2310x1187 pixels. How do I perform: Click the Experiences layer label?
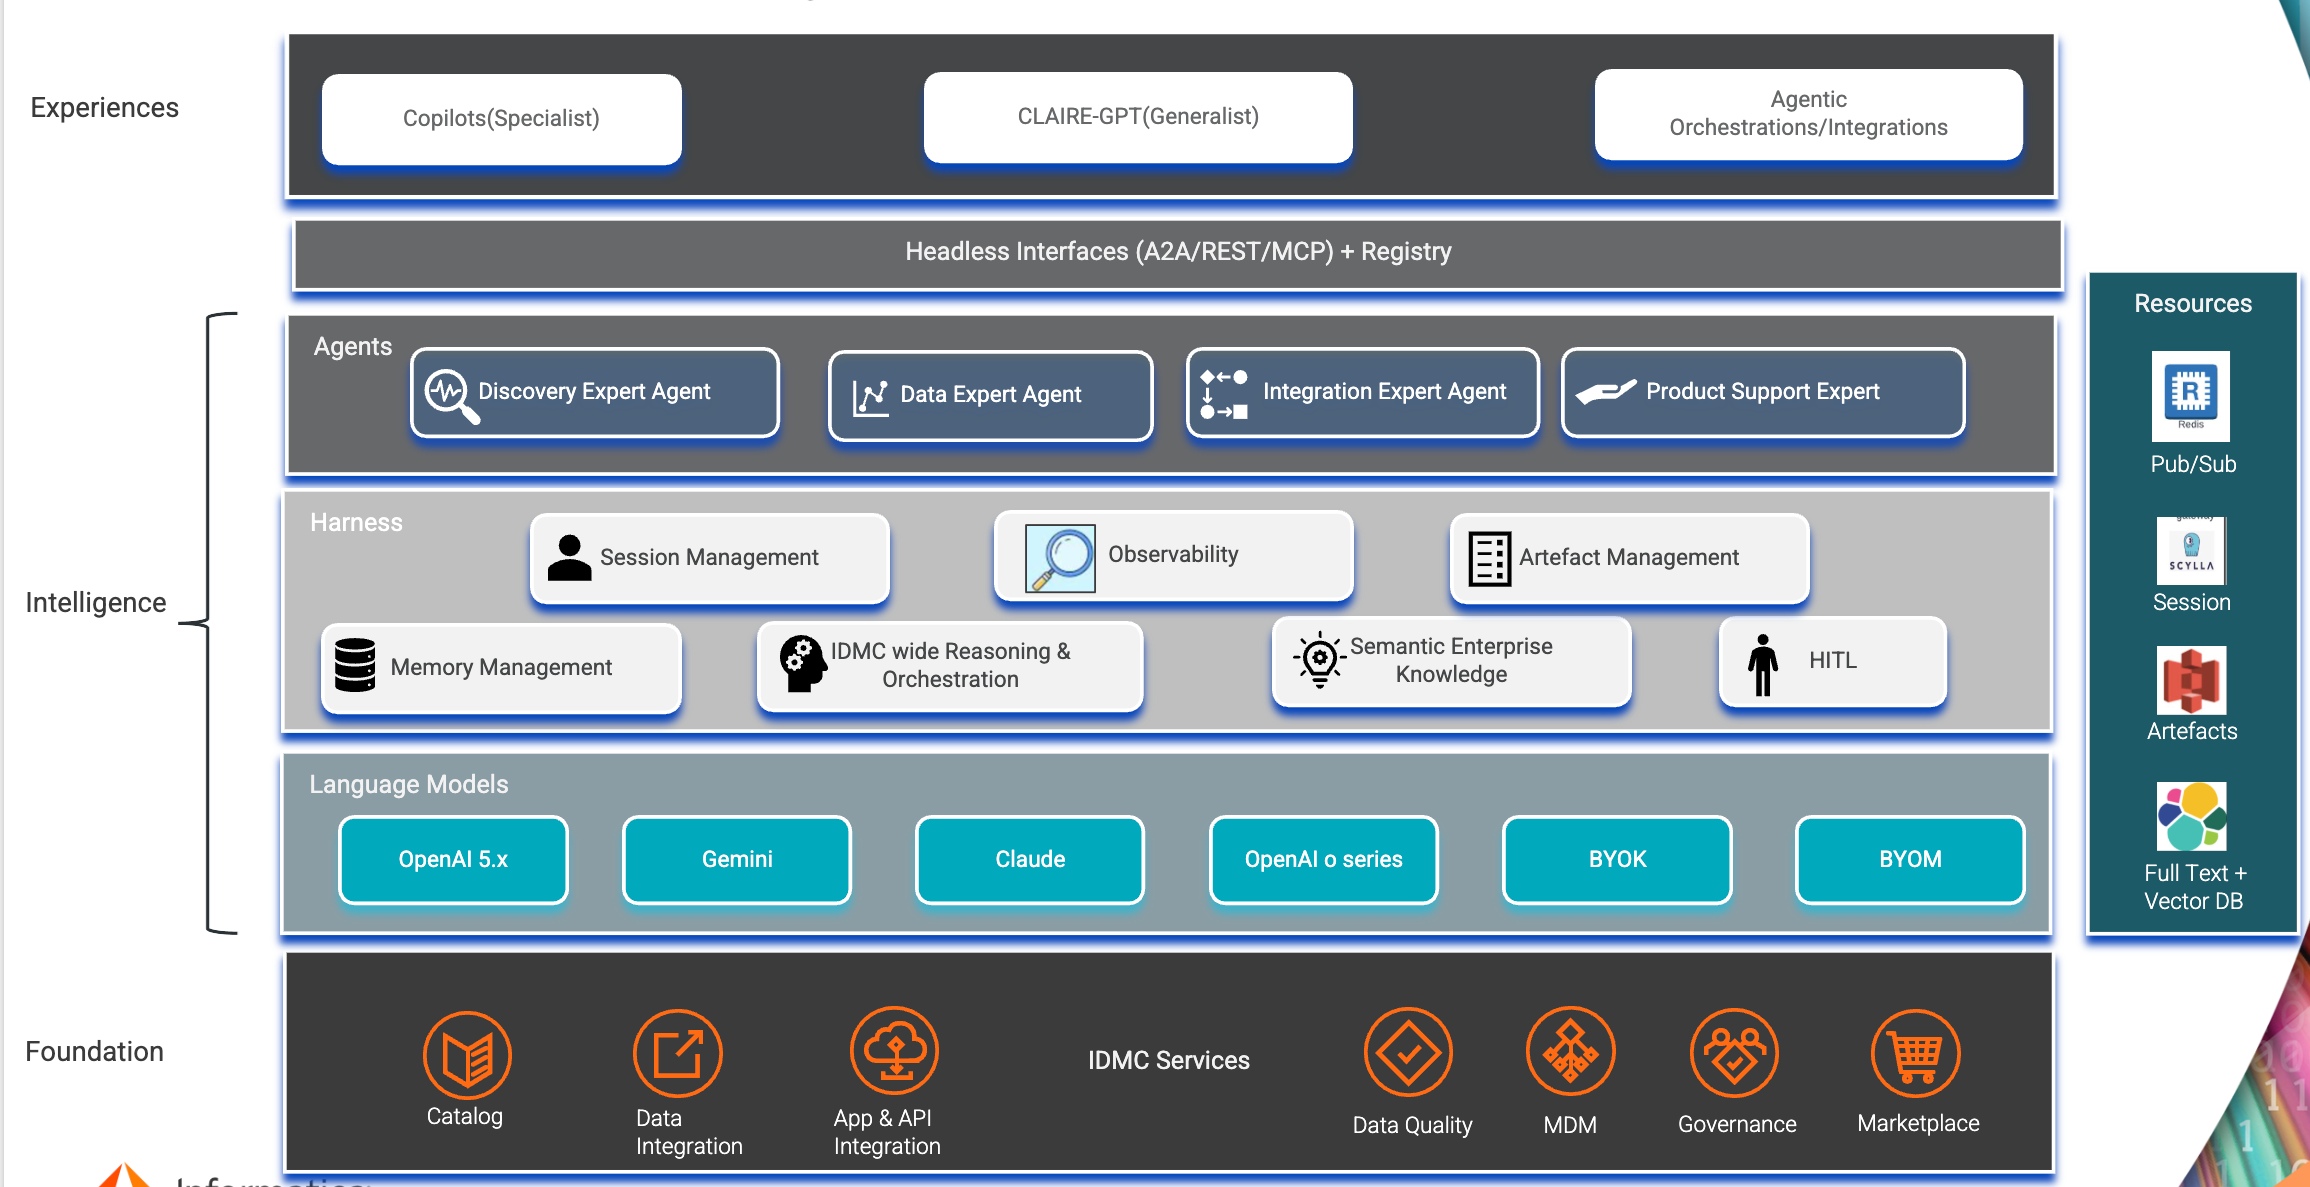[105, 108]
